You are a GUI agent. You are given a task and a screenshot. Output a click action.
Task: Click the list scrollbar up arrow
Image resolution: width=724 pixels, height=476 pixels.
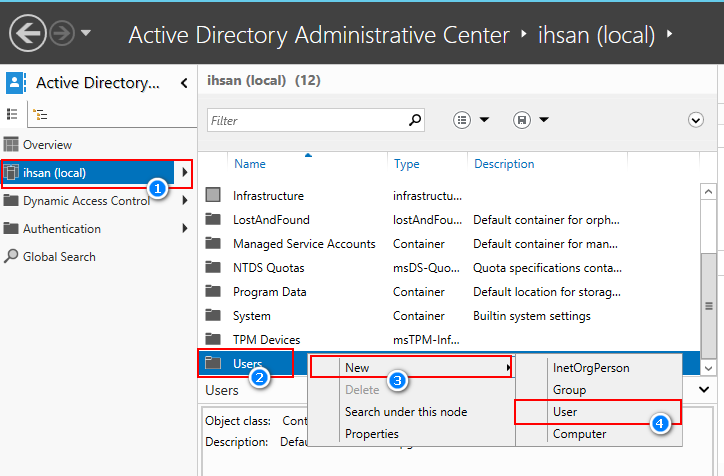click(x=708, y=191)
